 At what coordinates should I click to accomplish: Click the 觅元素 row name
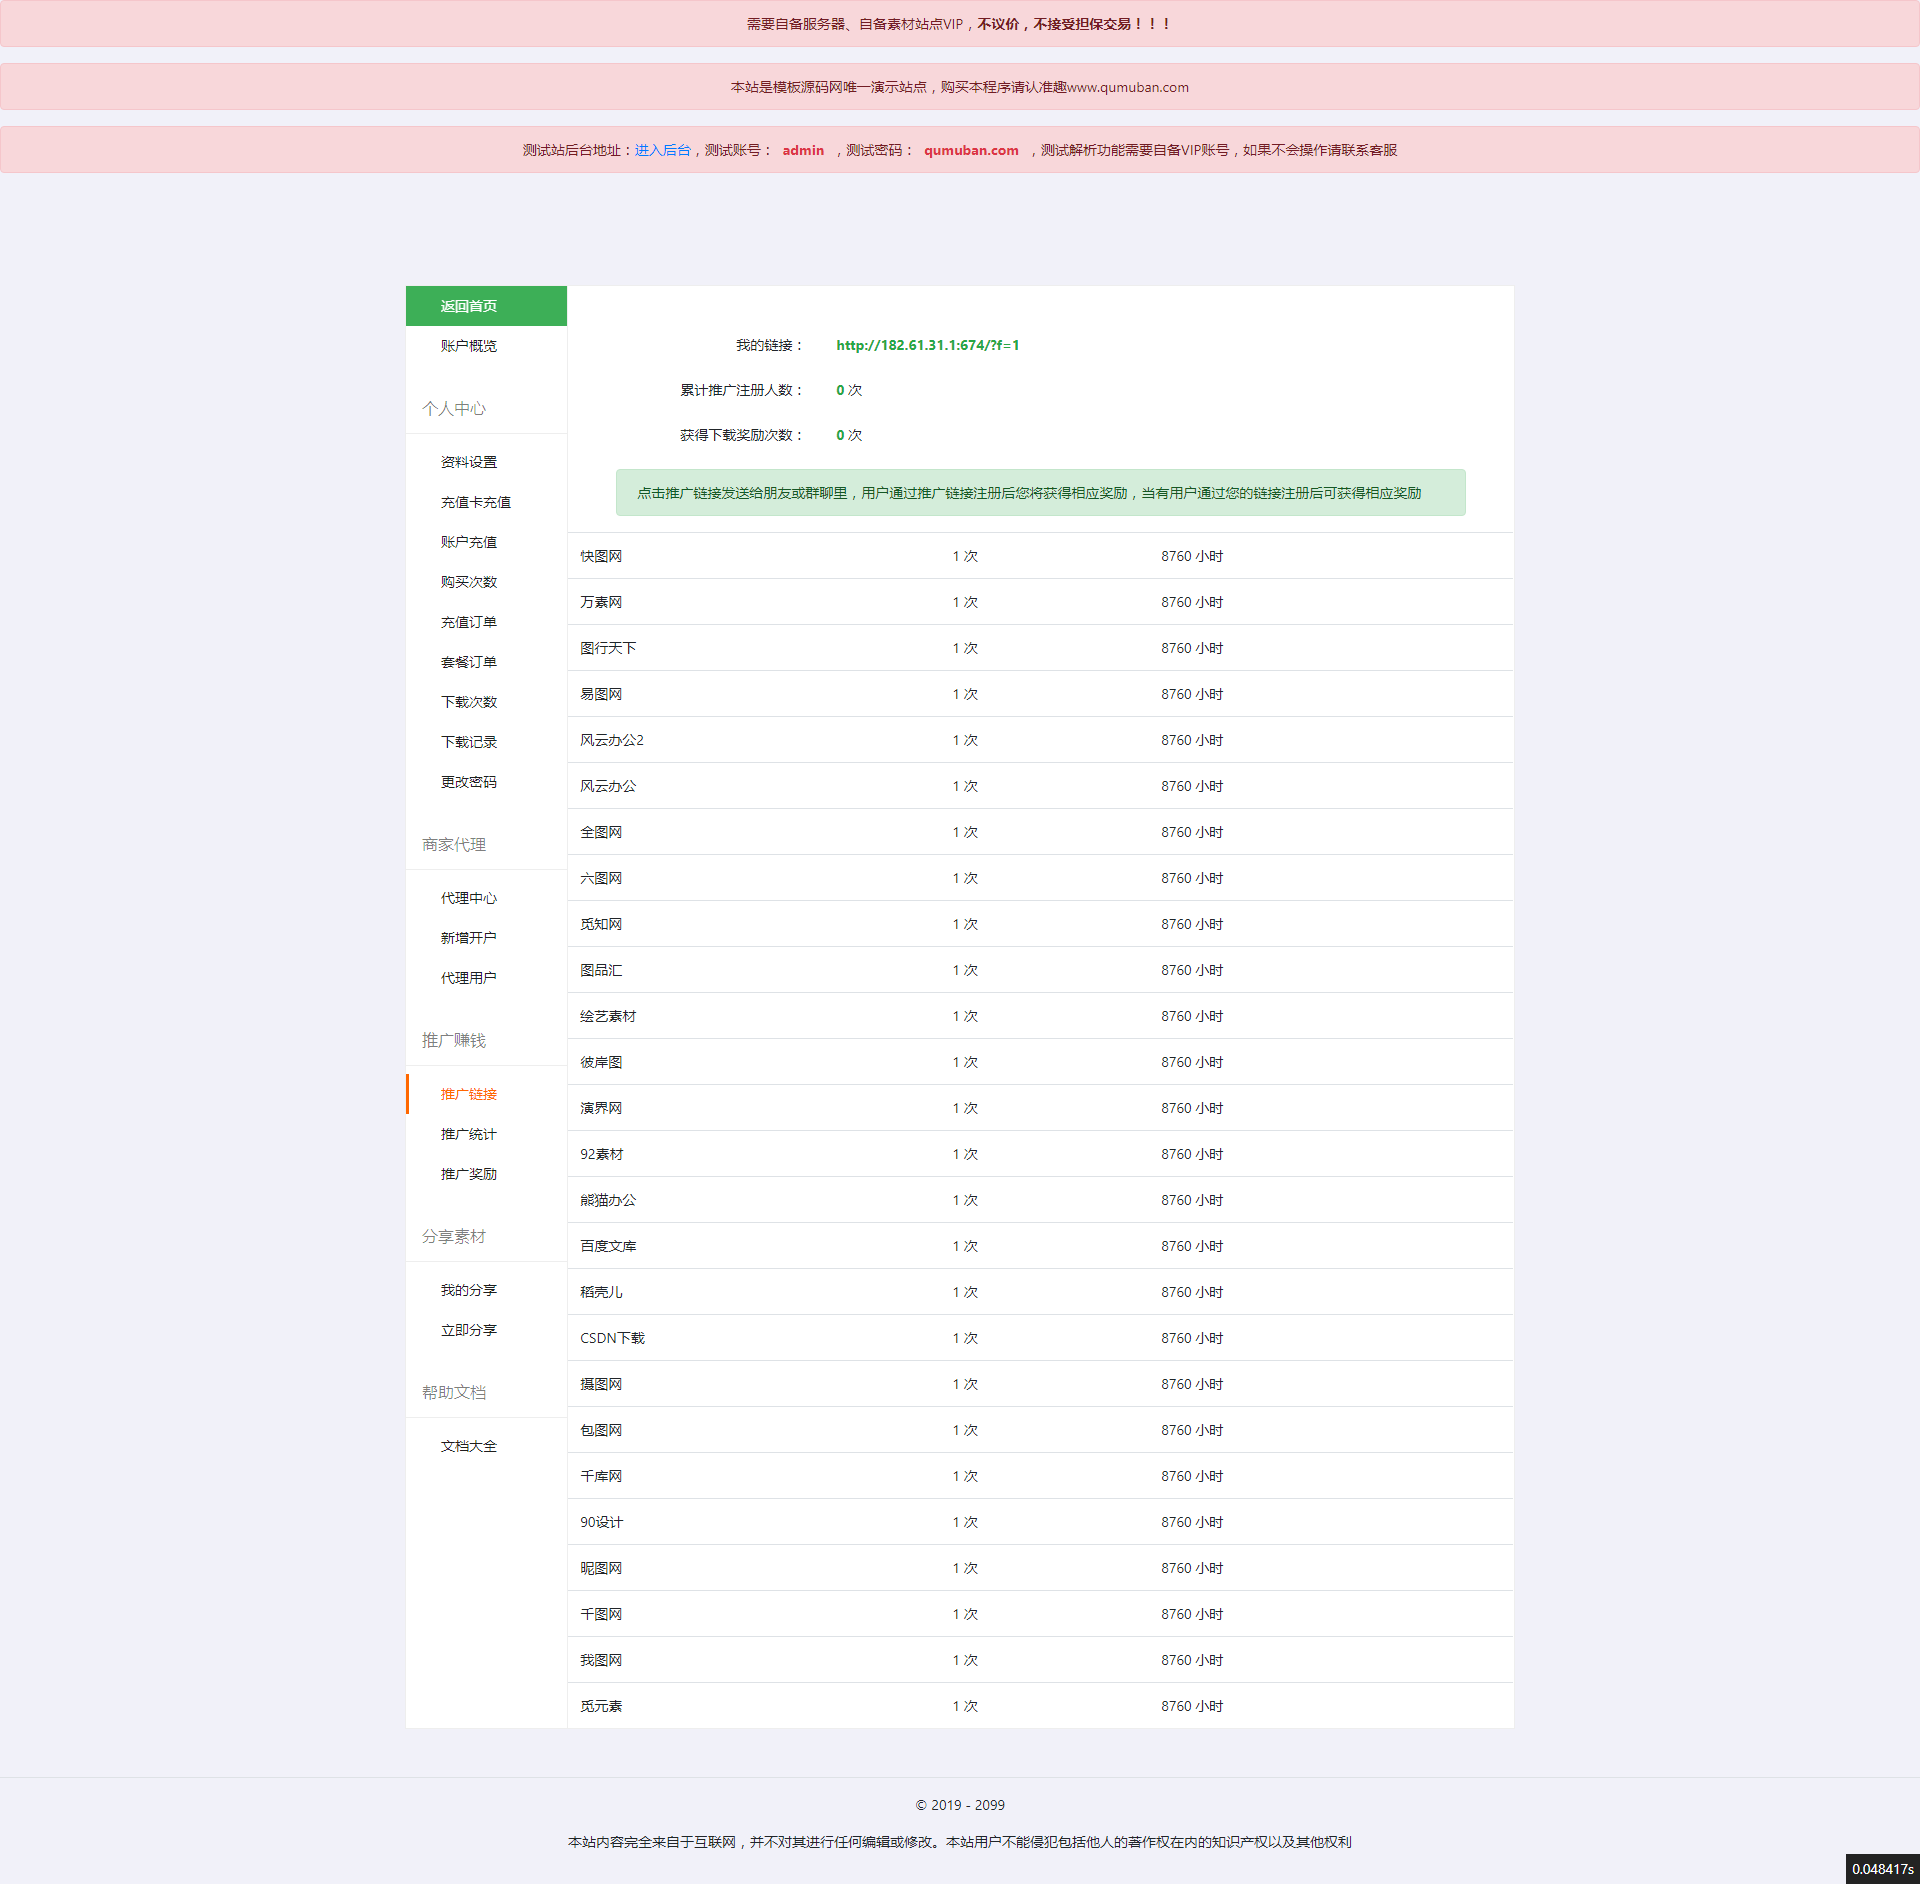click(601, 1706)
